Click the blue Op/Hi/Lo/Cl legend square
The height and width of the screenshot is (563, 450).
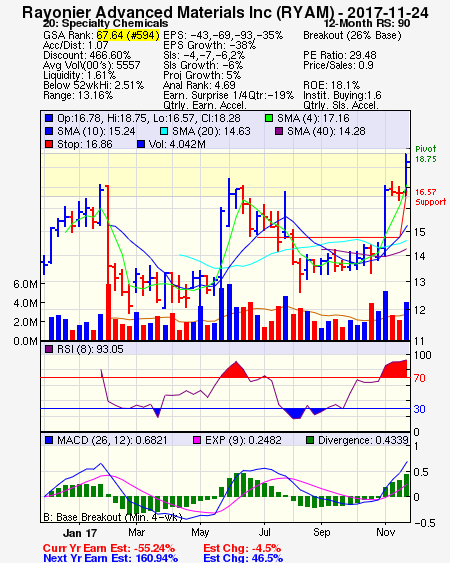[49, 118]
